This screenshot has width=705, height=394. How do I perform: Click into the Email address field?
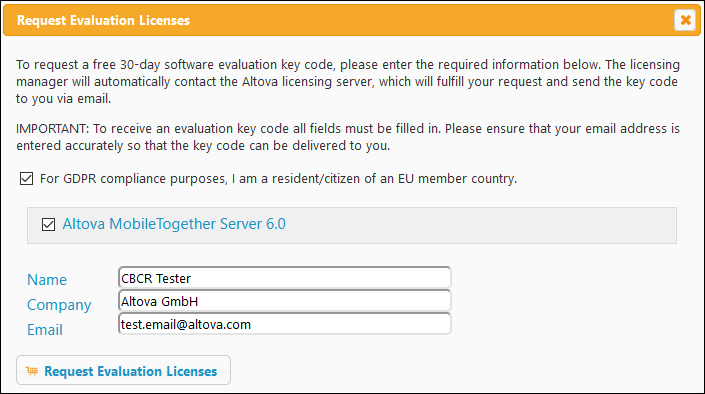point(285,324)
